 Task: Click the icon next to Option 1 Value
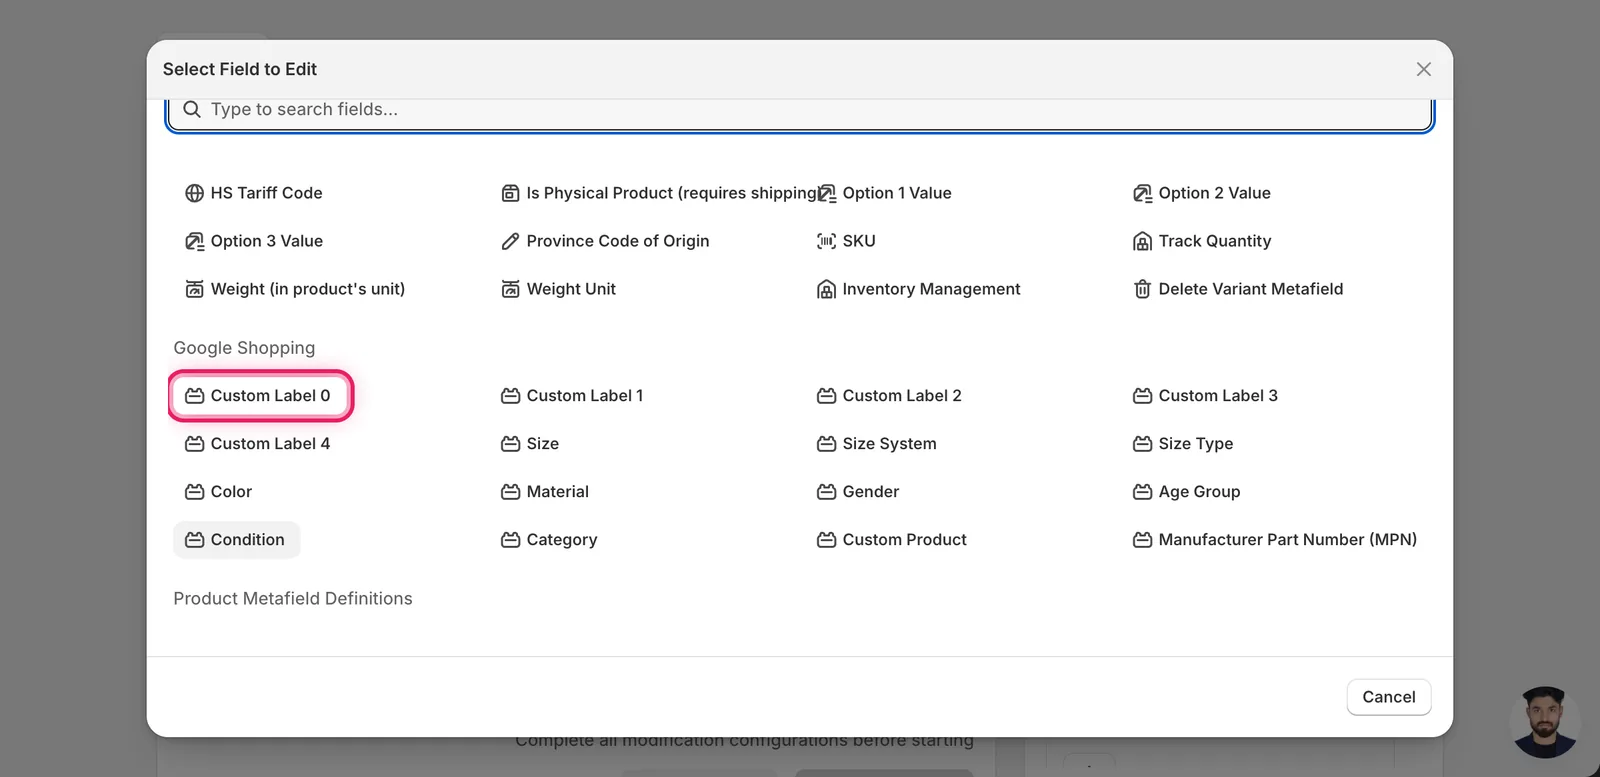(x=826, y=193)
